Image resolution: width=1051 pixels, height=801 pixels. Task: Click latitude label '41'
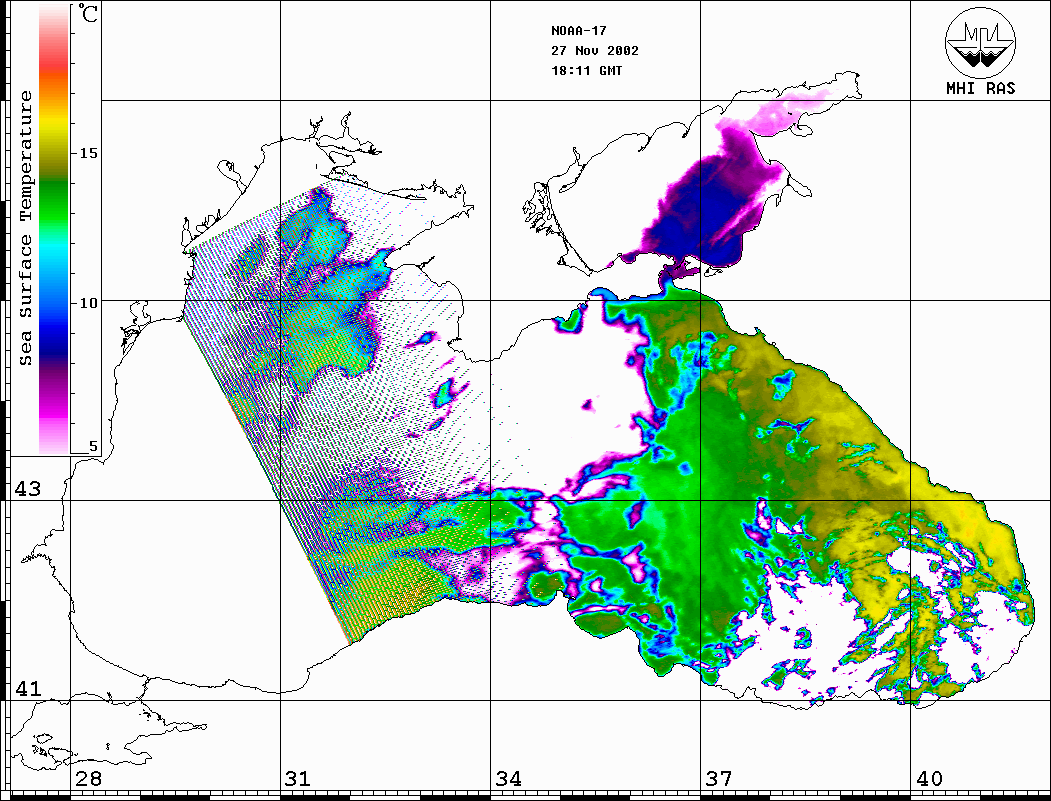(x=27, y=688)
